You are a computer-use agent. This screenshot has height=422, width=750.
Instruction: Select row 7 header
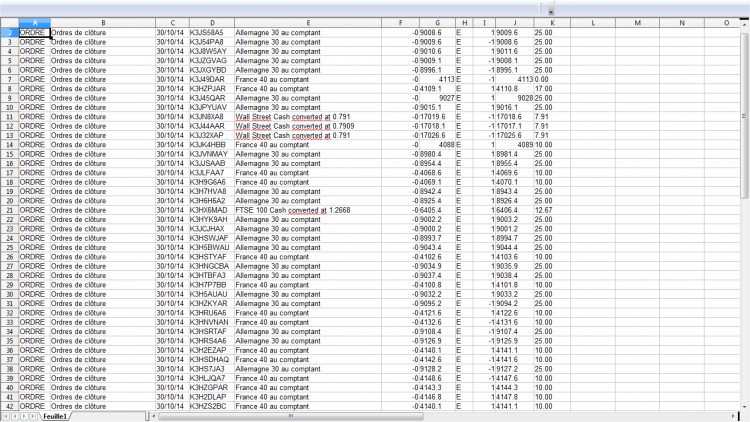[10, 79]
